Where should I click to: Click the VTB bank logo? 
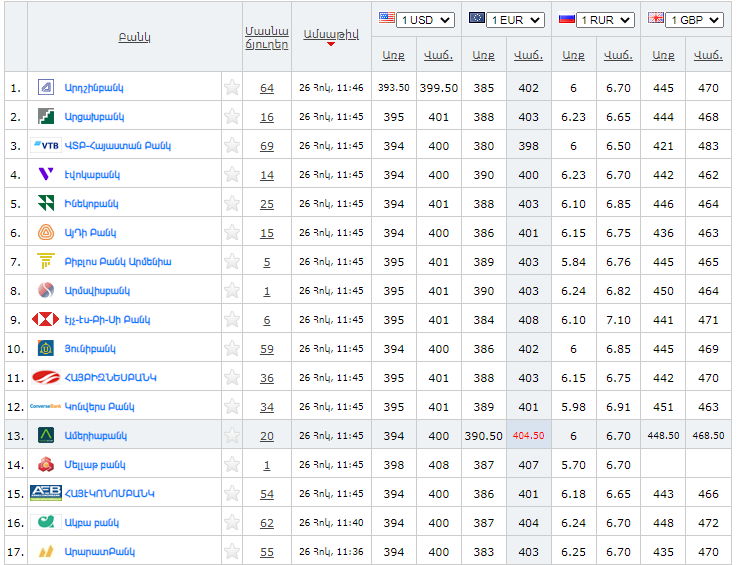click(x=46, y=145)
